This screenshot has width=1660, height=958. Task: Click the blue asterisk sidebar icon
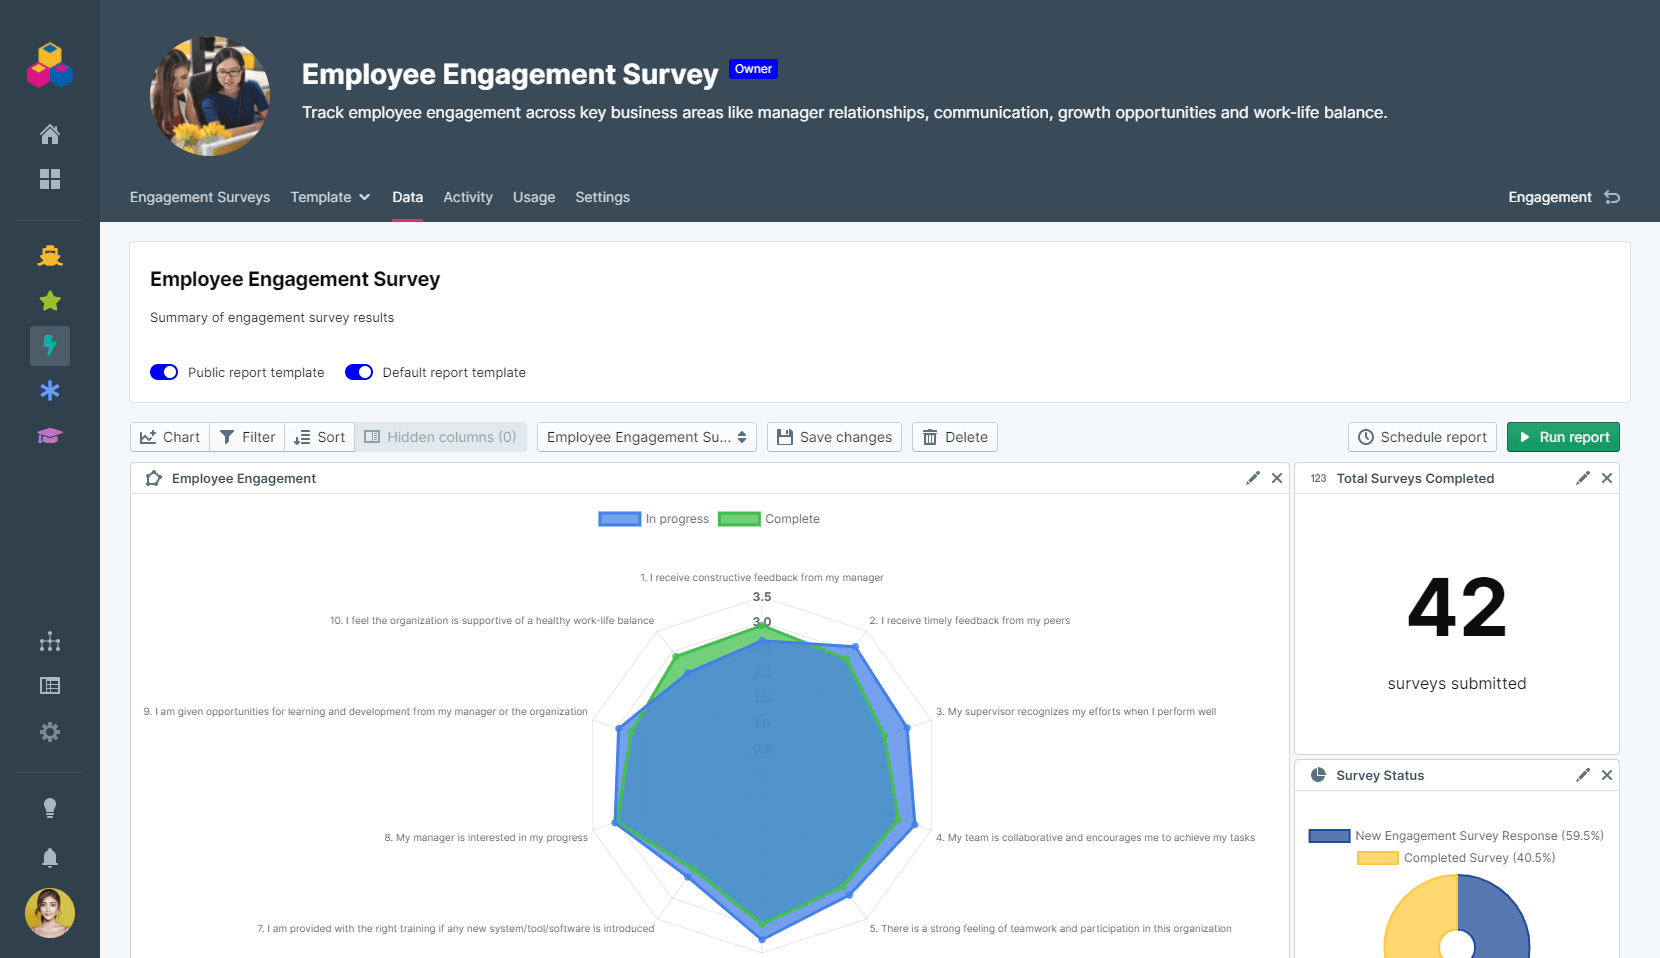coord(50,391)
